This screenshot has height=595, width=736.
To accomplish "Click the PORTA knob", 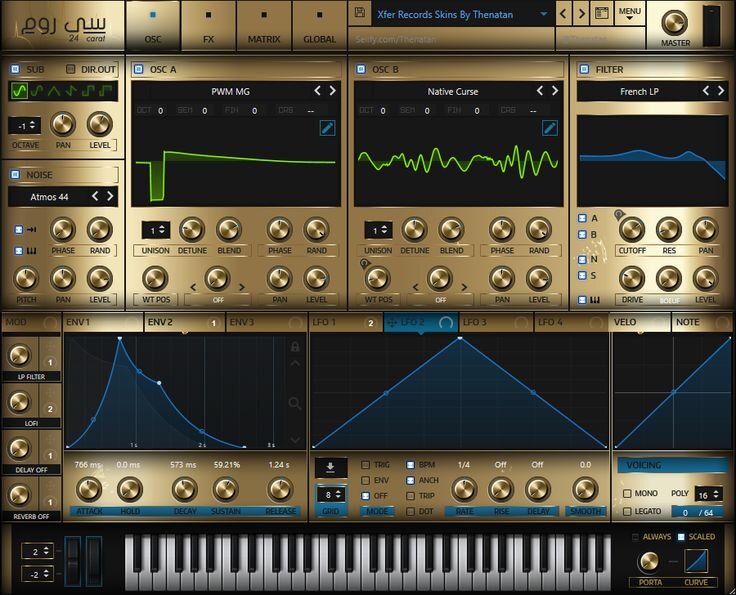I will click(x=649, y=561).
